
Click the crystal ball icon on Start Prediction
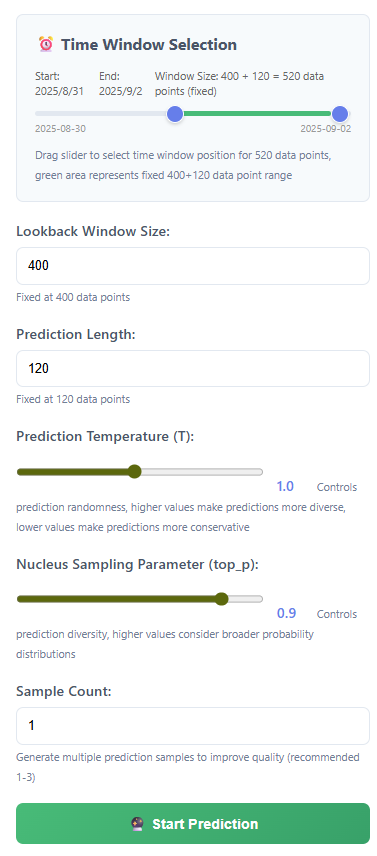[x=137, y=824]
